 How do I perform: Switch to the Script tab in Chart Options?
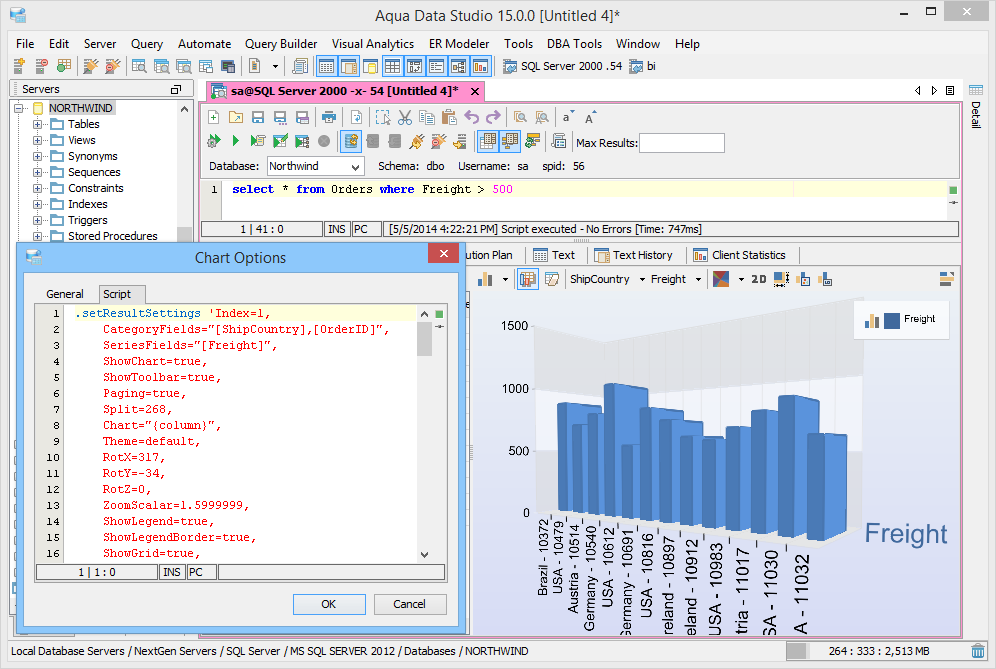[122, 294]
